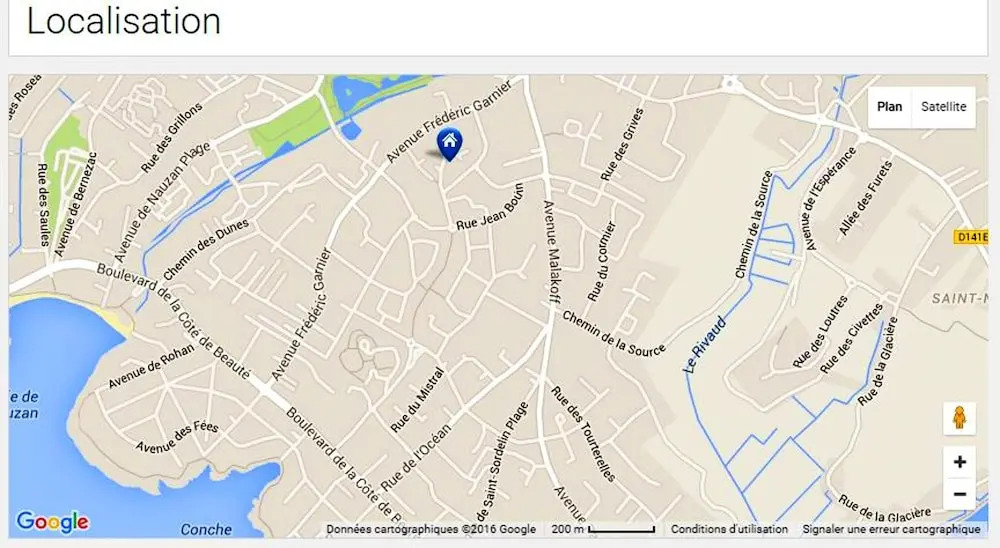Click the Conche bay label
The image size is (1000, 548).
pos(206,529)
